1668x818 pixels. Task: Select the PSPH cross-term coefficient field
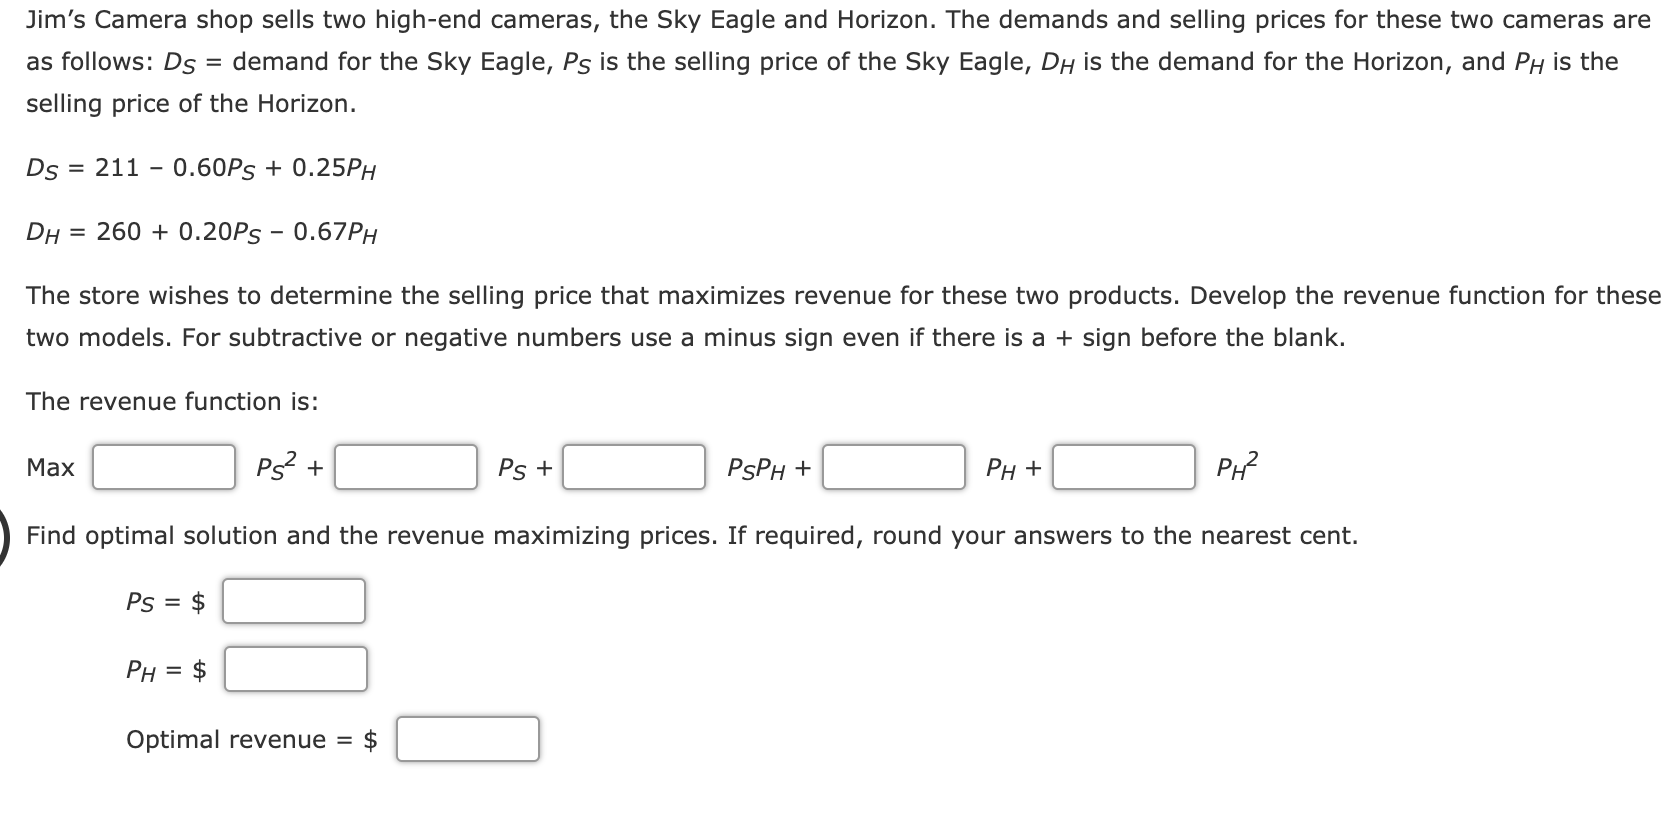pos(634,467)
